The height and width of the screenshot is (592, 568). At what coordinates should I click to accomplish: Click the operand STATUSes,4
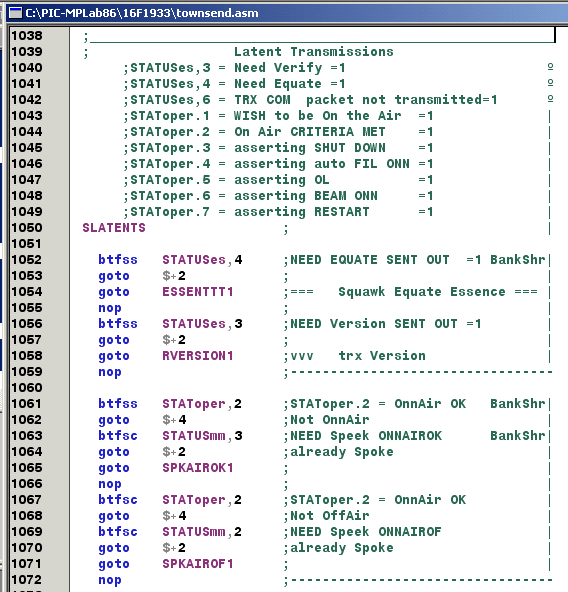pos(202,260)
